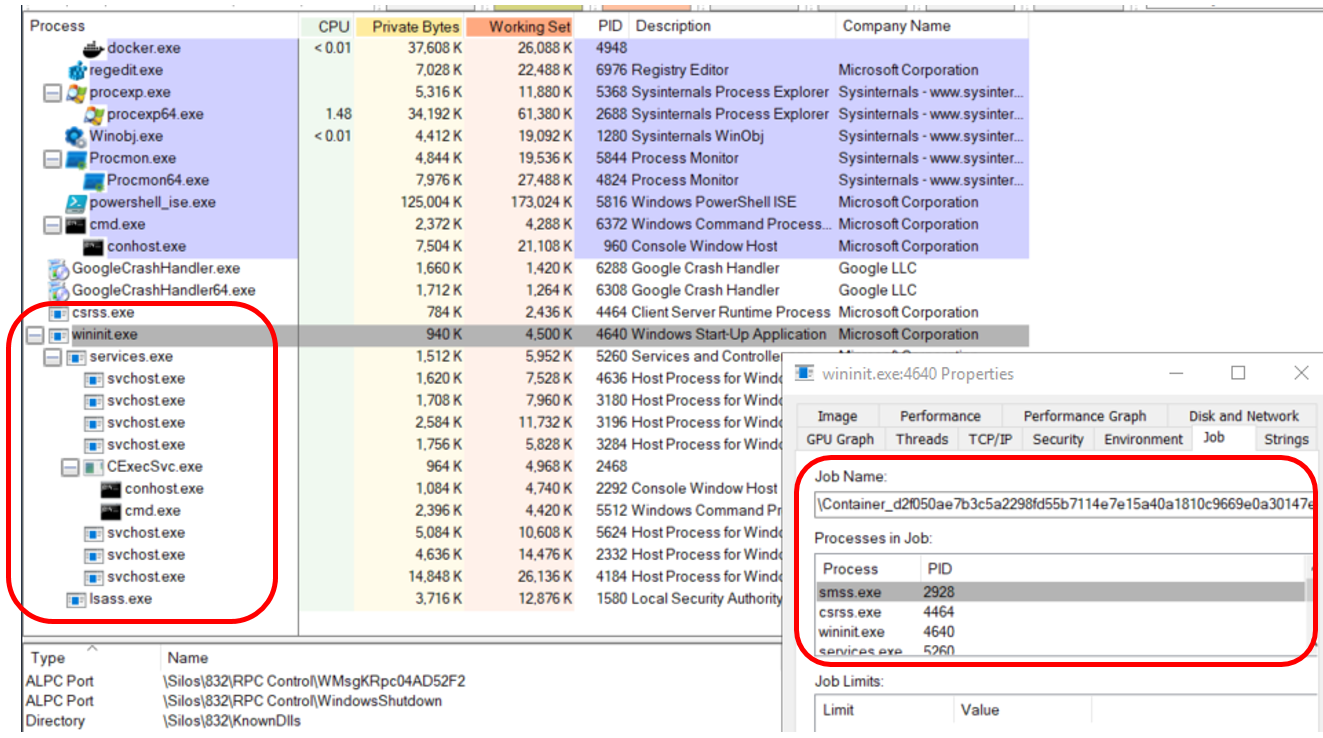Switch to the Threads tab
Screen dimensions: 1323x738
click(x=921, y=438)
